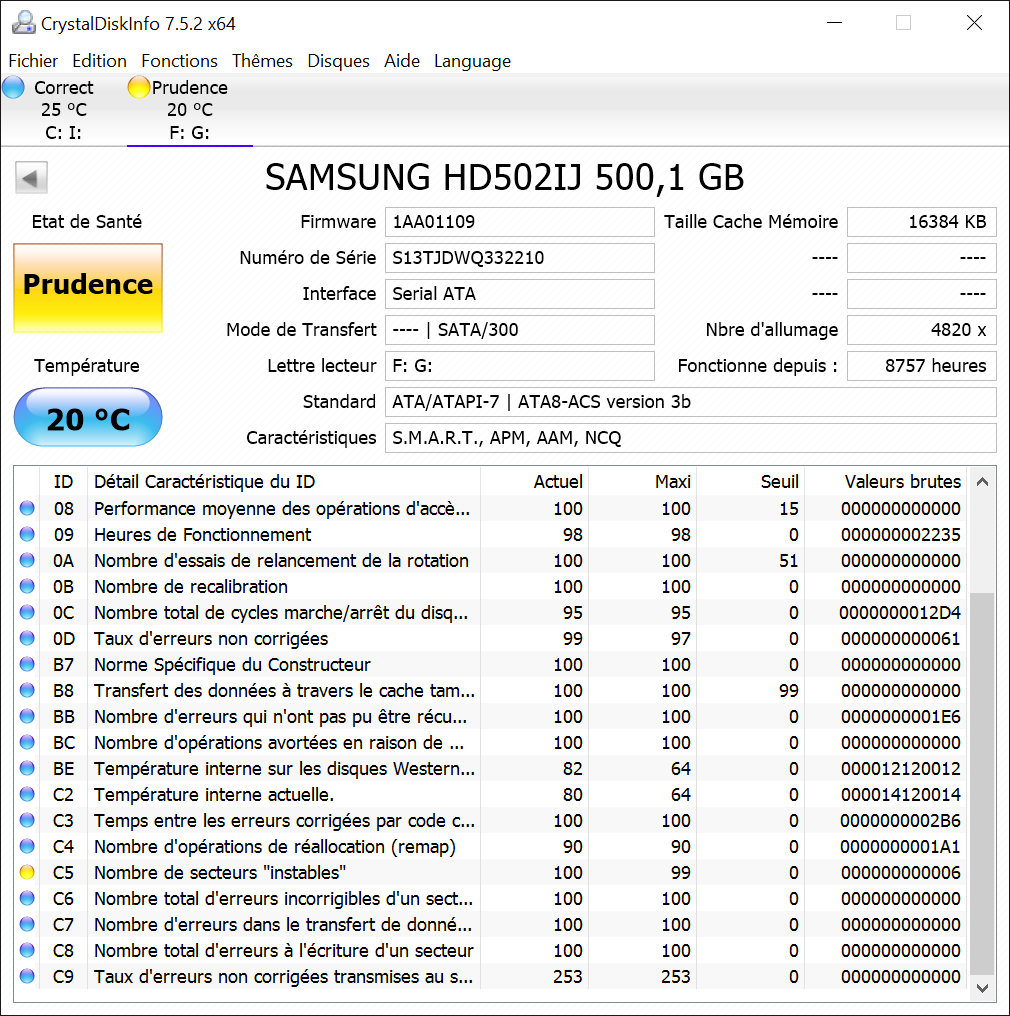1010x1016 pixels.
Task: Click the scroll up arrow of SMART list
Action: point(982,481)
